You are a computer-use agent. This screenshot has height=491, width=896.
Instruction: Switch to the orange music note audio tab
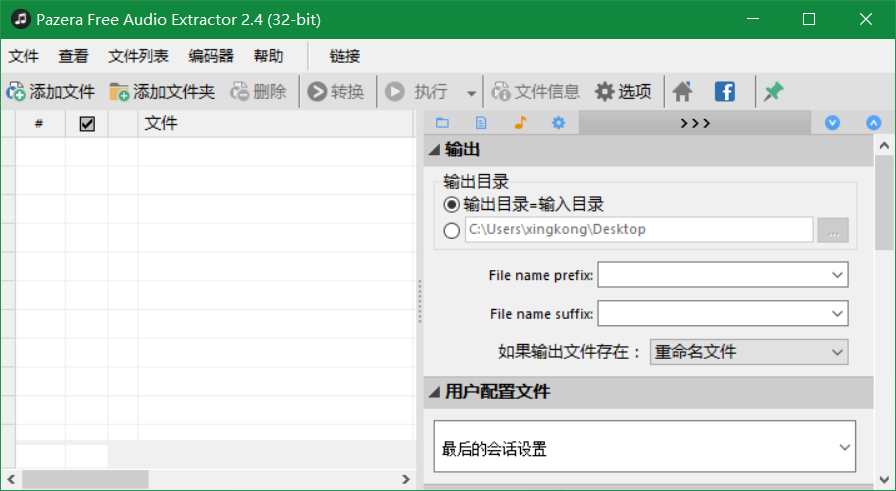tap(520, 122)
